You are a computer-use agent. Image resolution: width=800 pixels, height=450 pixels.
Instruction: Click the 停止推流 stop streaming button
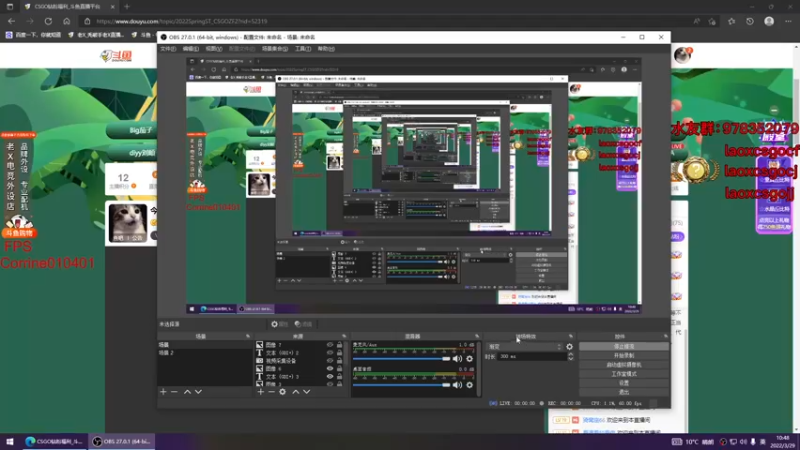pyautogui.click(x=623, y=346)
